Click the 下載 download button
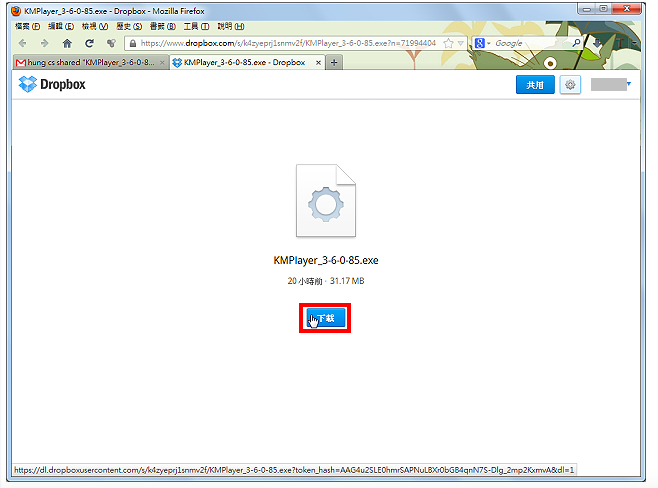The image size is (658, 488). click(x=326, y=318)
